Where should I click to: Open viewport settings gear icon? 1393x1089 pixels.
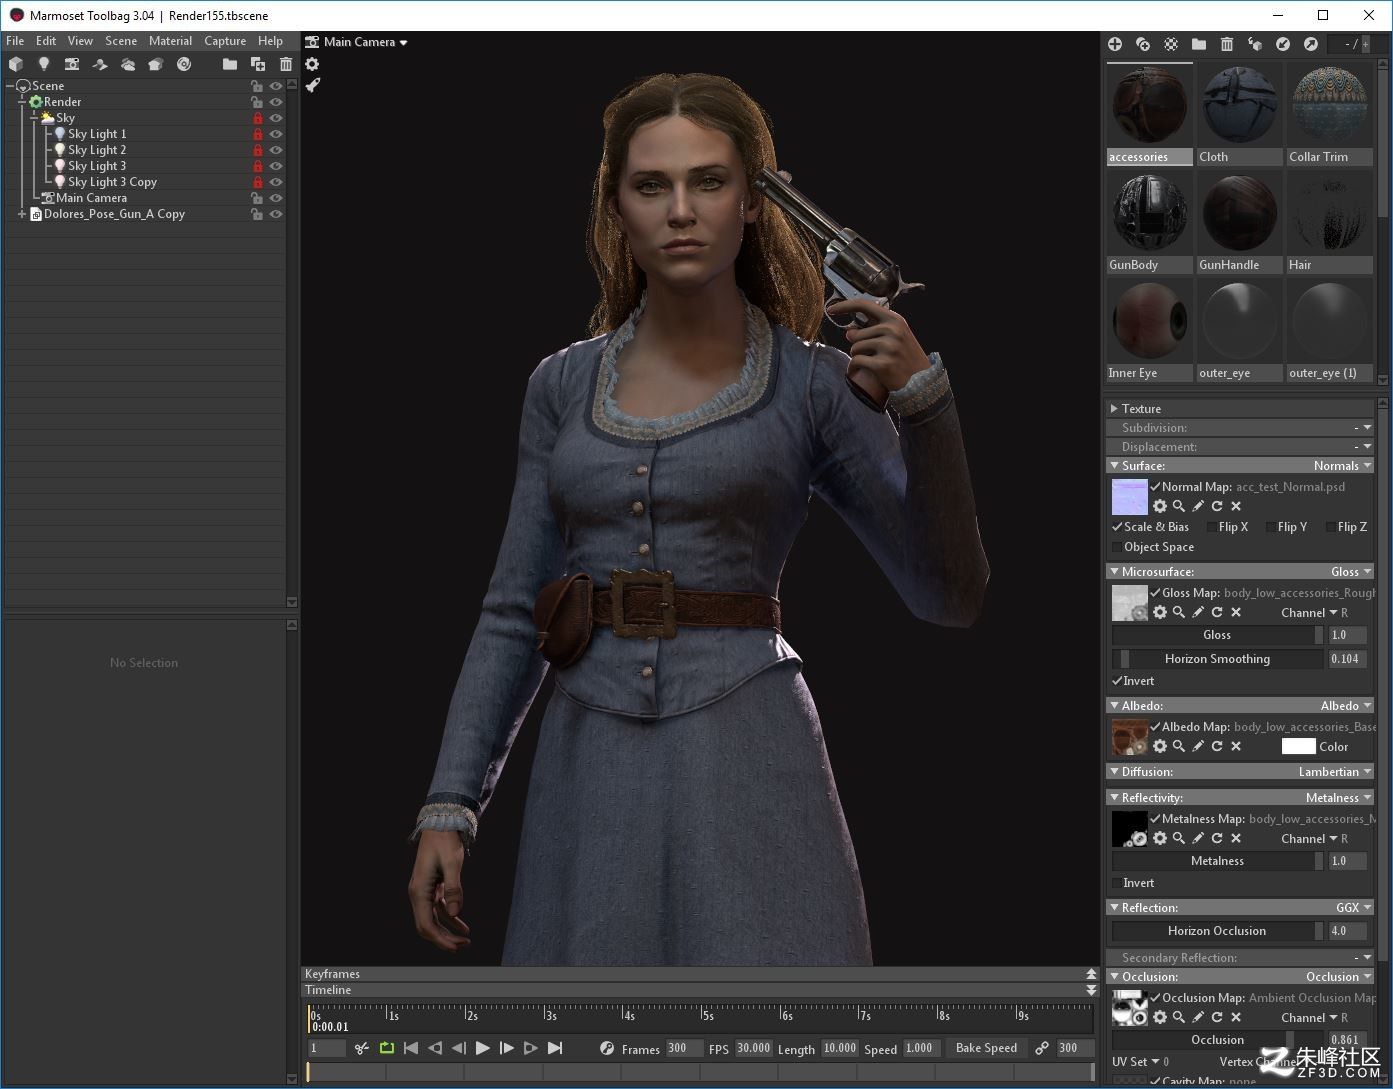click(x=312, y=64)
